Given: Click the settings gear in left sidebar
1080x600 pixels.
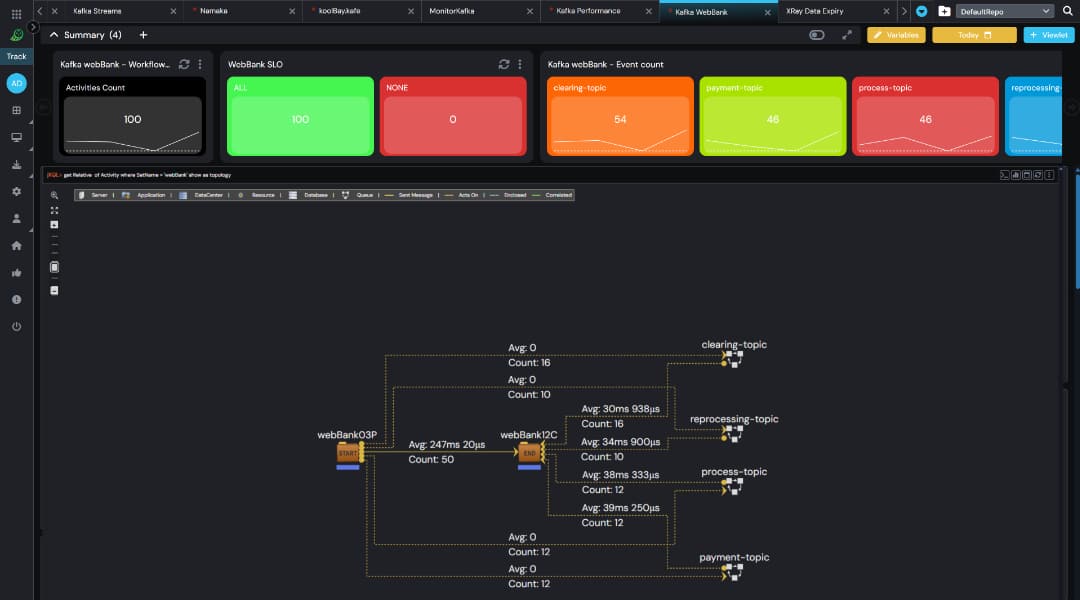Looking at the screenshot, I should (15, 191).
